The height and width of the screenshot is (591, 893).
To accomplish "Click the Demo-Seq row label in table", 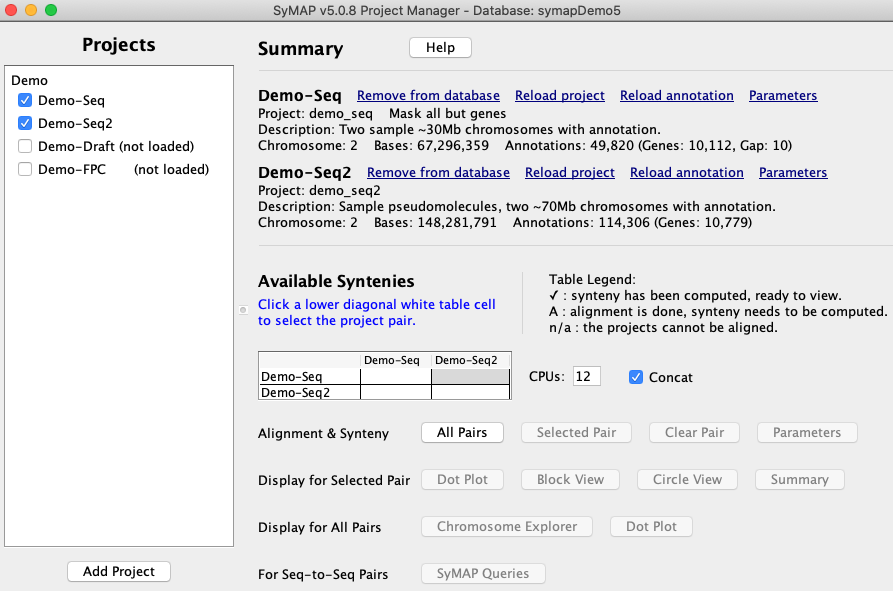I will (x=309, y=376).
